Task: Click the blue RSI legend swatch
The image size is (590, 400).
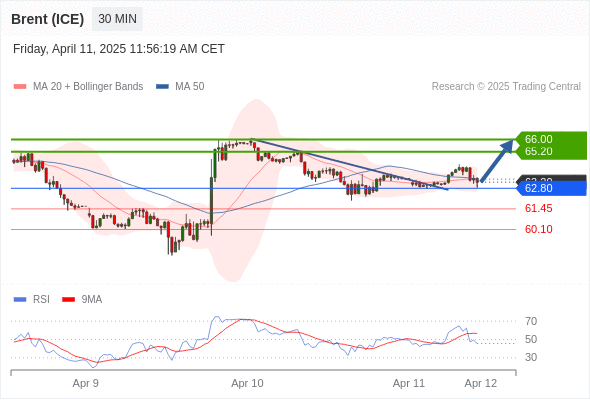Action: [20, 300]
